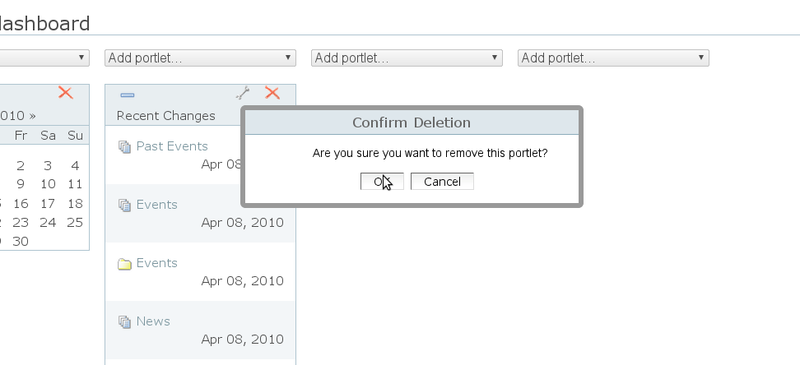Click the page icon beside Past Events
This screenshot has height=365, width=800.
tap(124, 147)
